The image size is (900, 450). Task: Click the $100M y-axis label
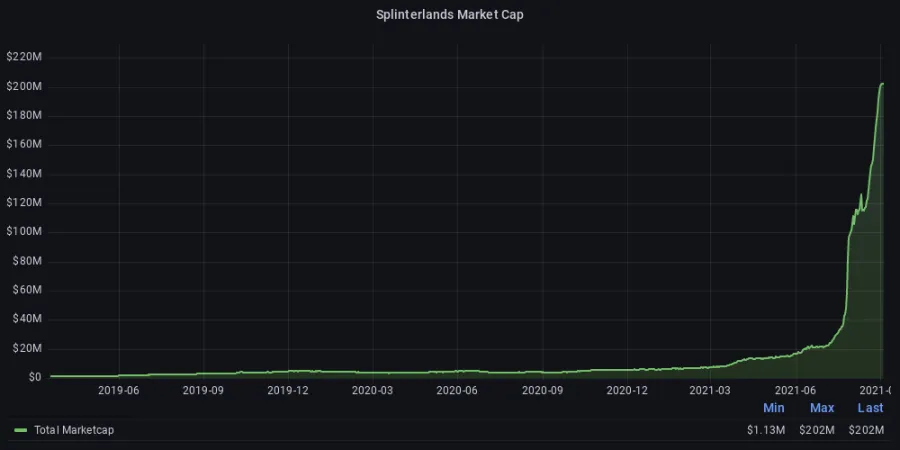click(24, 231)
